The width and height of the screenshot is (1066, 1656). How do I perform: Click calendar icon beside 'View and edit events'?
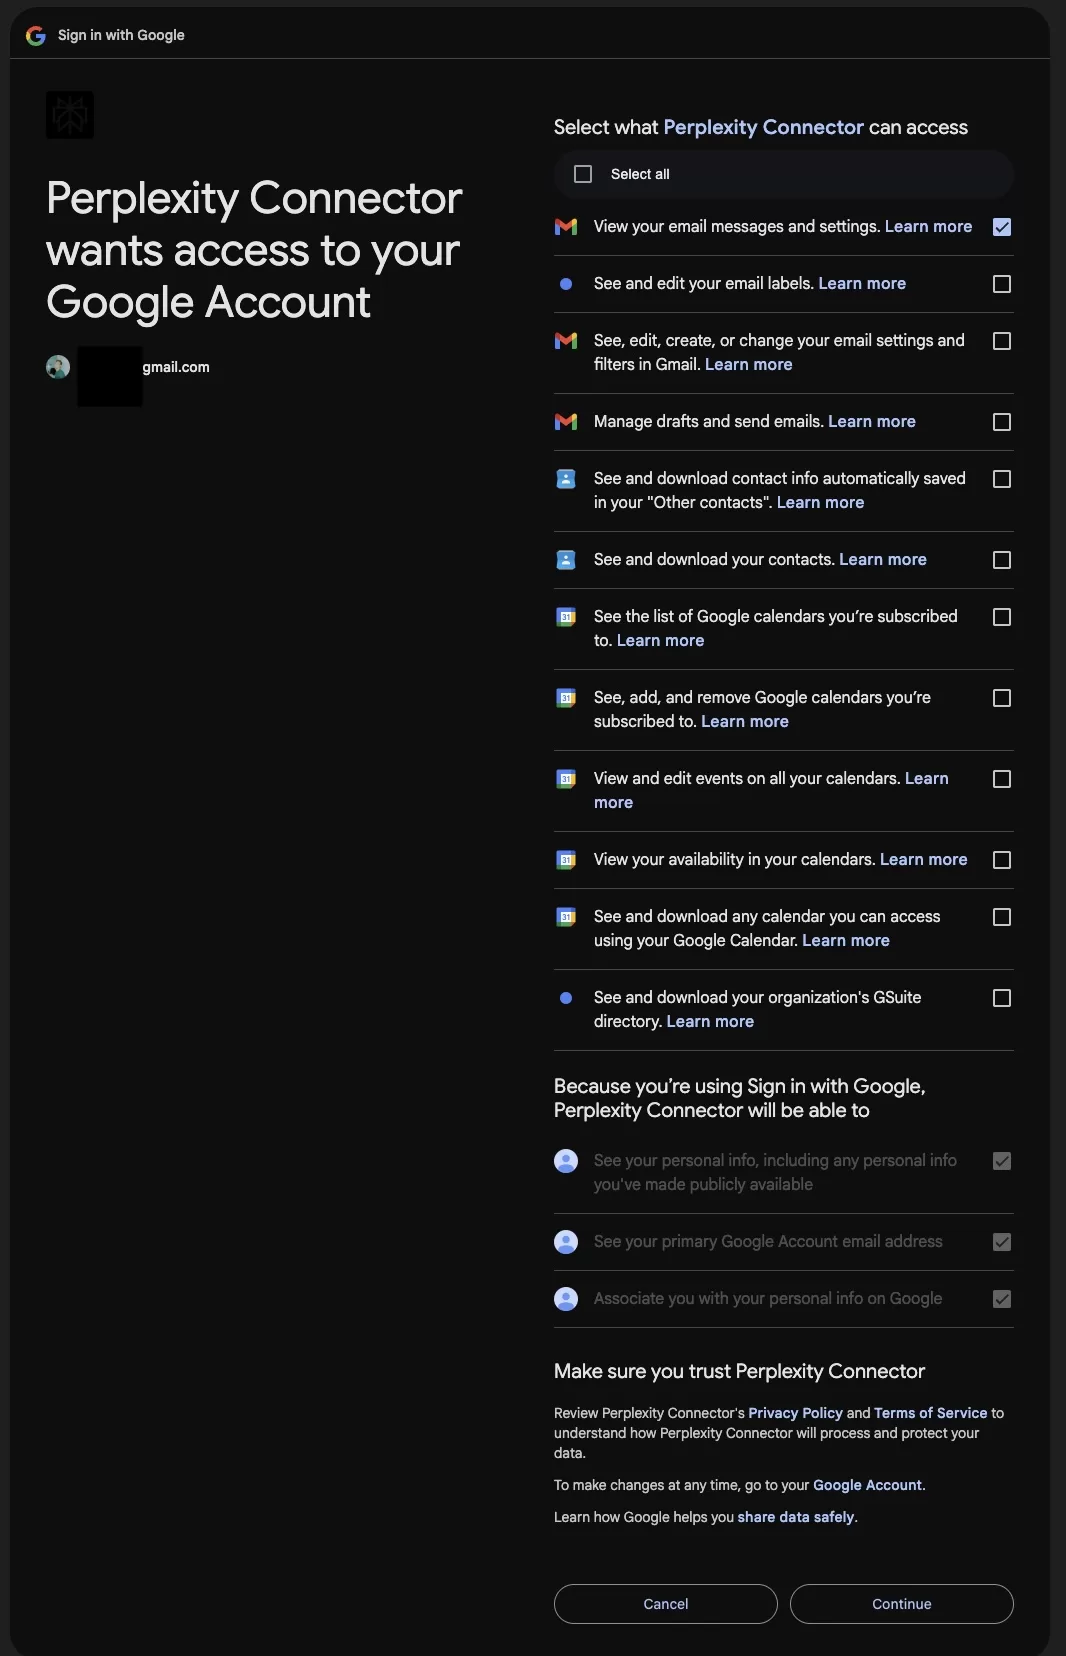click(x=566, y=779)
